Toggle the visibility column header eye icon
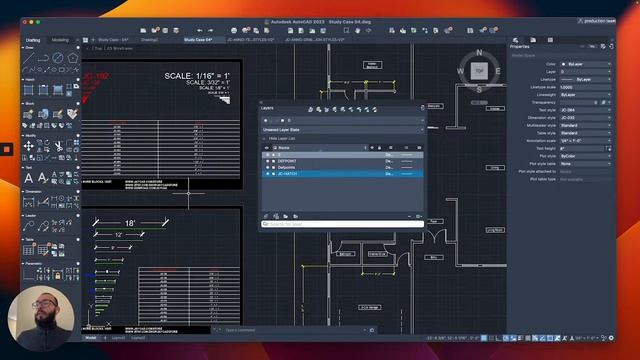The height and width of the screenshot is (360, 640). pyautogui.click(x=267, y=148)
